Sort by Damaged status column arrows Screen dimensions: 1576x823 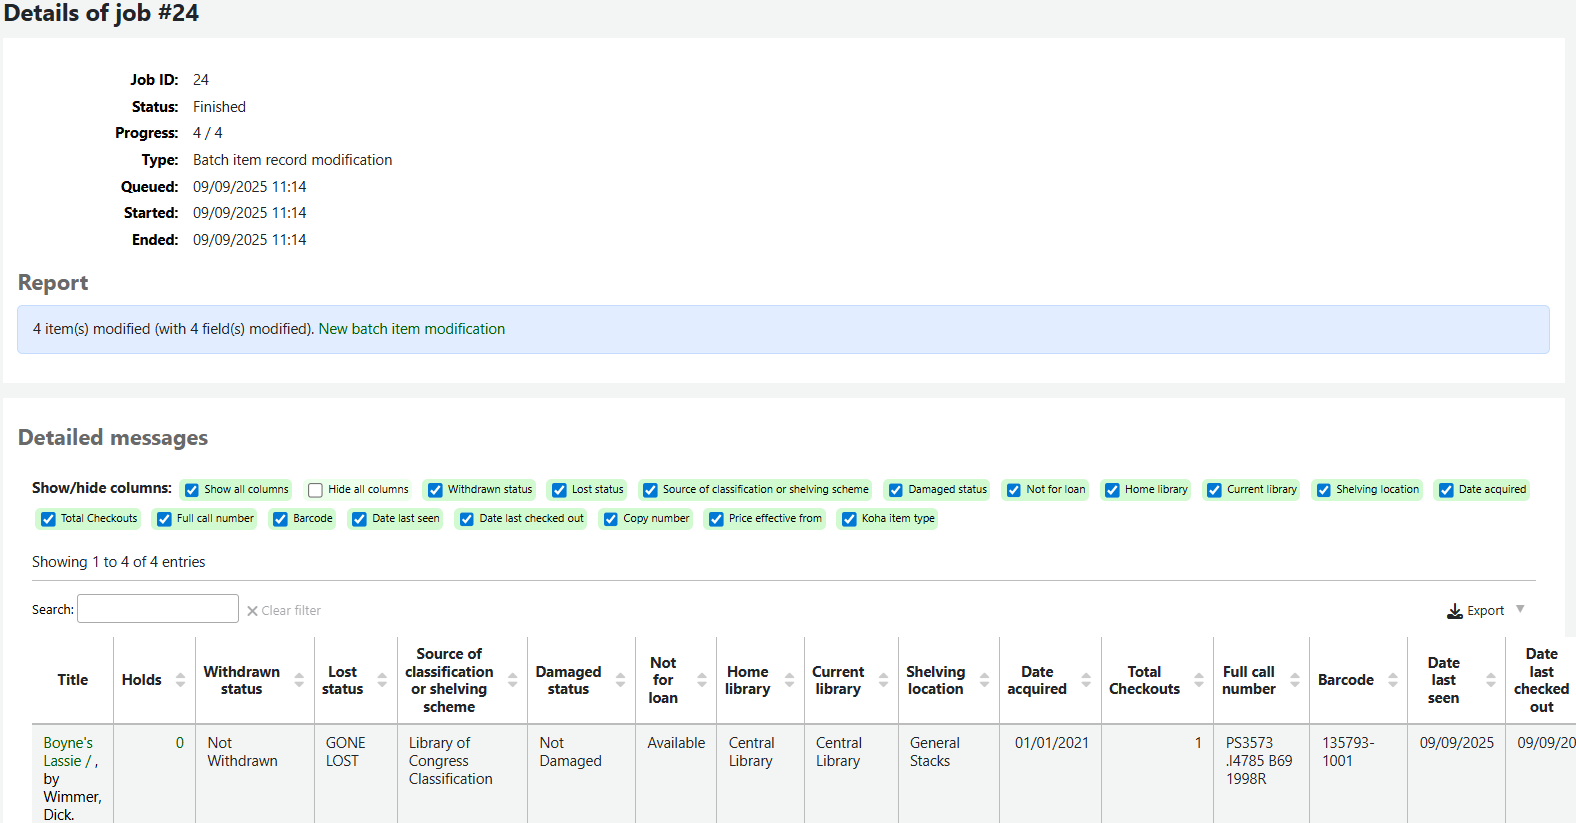tap(620, 680)
